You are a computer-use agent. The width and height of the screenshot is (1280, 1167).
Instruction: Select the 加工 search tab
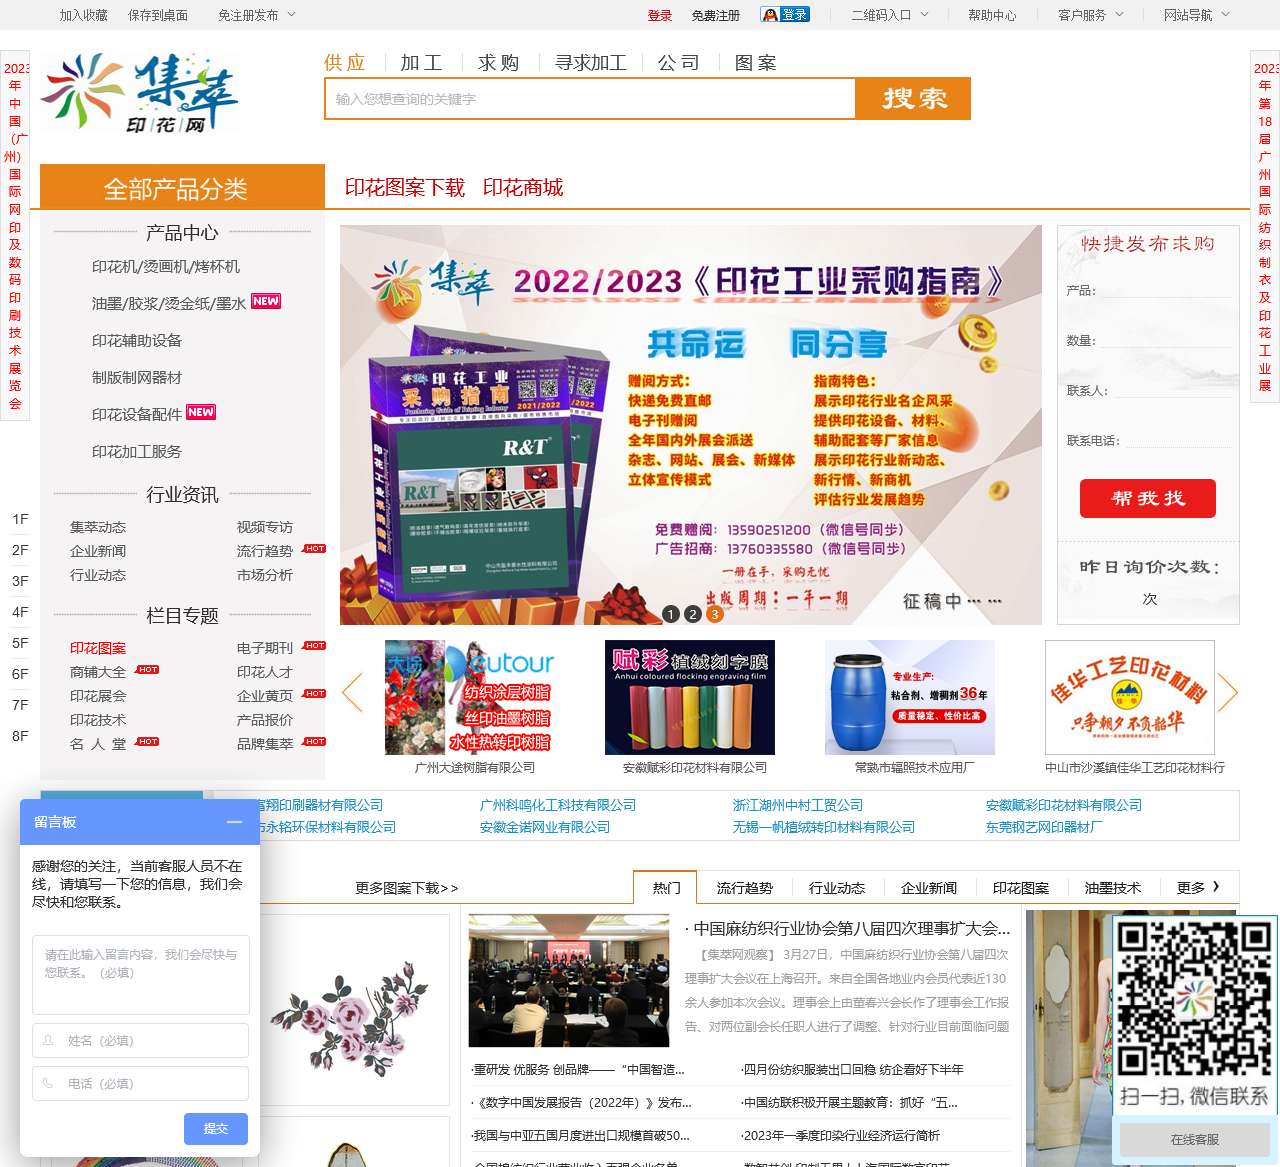pyautogui.click(x=421, y=63)
